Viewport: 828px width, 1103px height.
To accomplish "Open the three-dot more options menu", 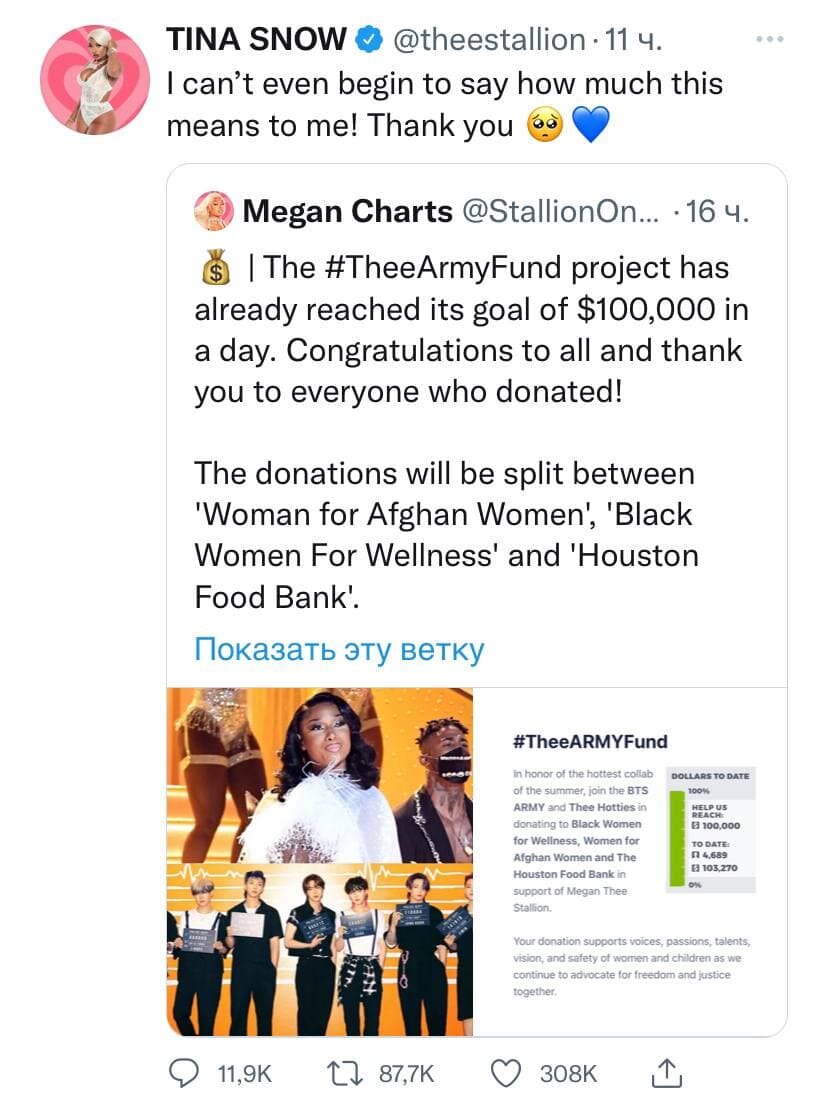I will [x=769, y=39].
